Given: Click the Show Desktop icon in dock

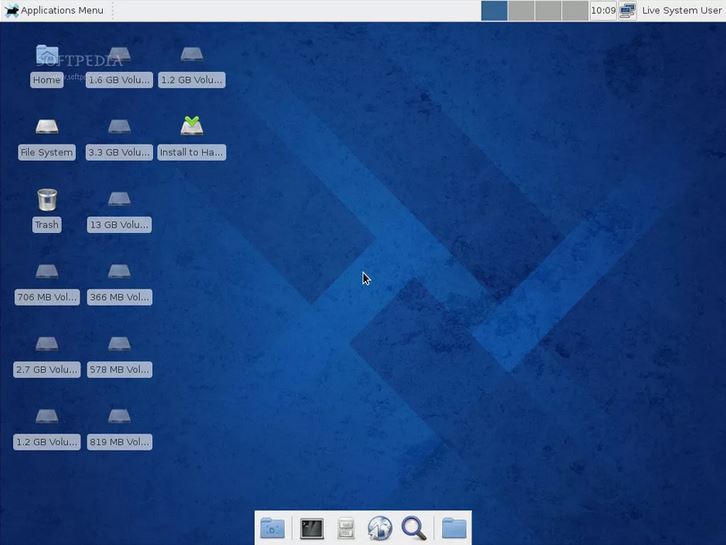Looking at the screenshot, I should click(x=272, y=528).
